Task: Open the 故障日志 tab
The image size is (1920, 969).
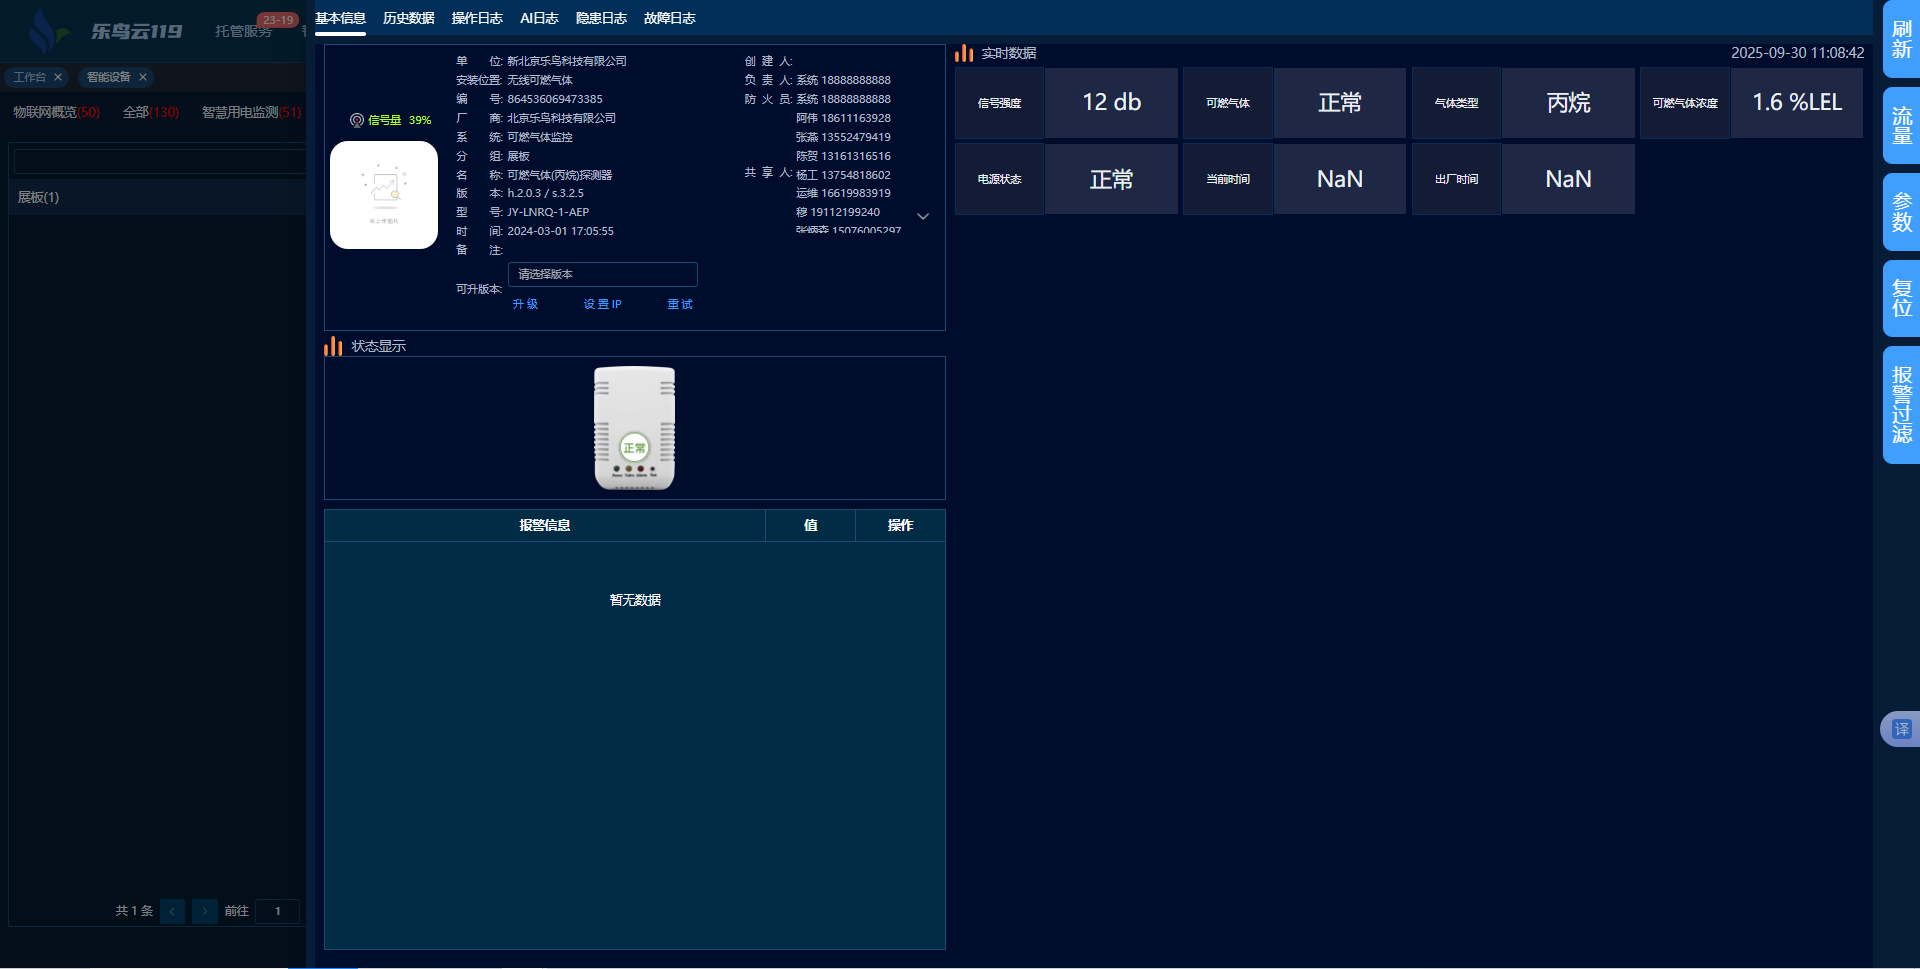Action: 669,18
